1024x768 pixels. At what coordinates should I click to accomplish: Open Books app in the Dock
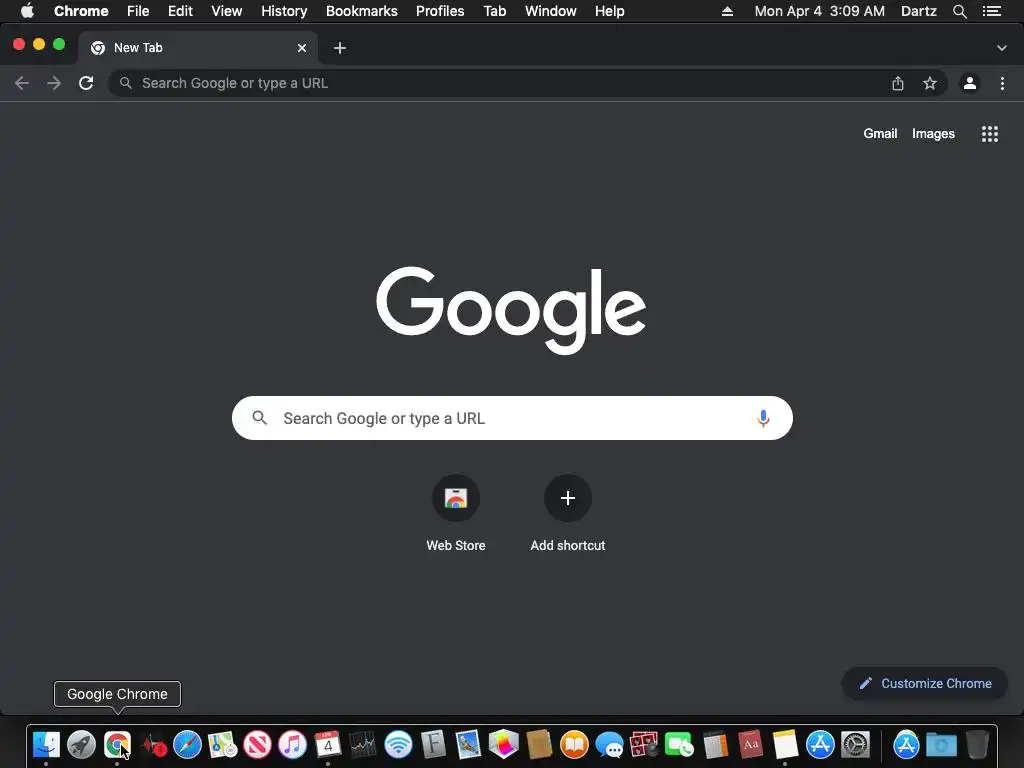pos(574,744)
